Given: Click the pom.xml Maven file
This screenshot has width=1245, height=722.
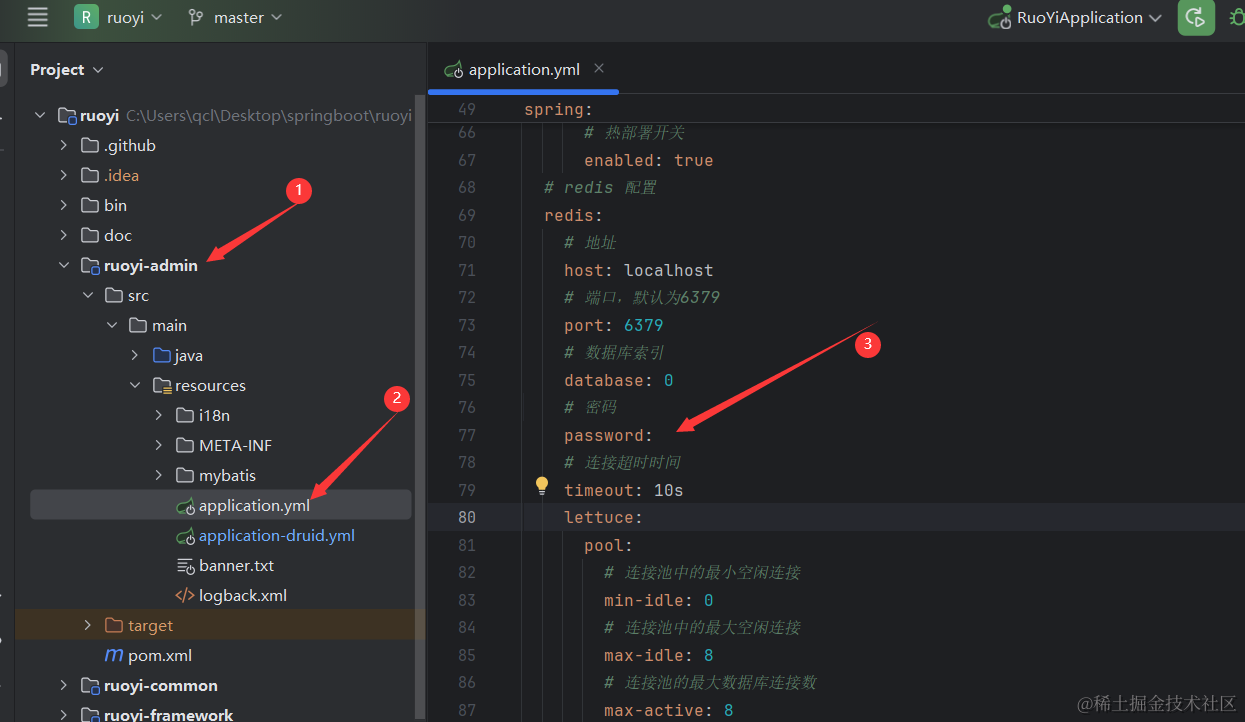Looking at the screenshot, I should [x=159, y=656].
